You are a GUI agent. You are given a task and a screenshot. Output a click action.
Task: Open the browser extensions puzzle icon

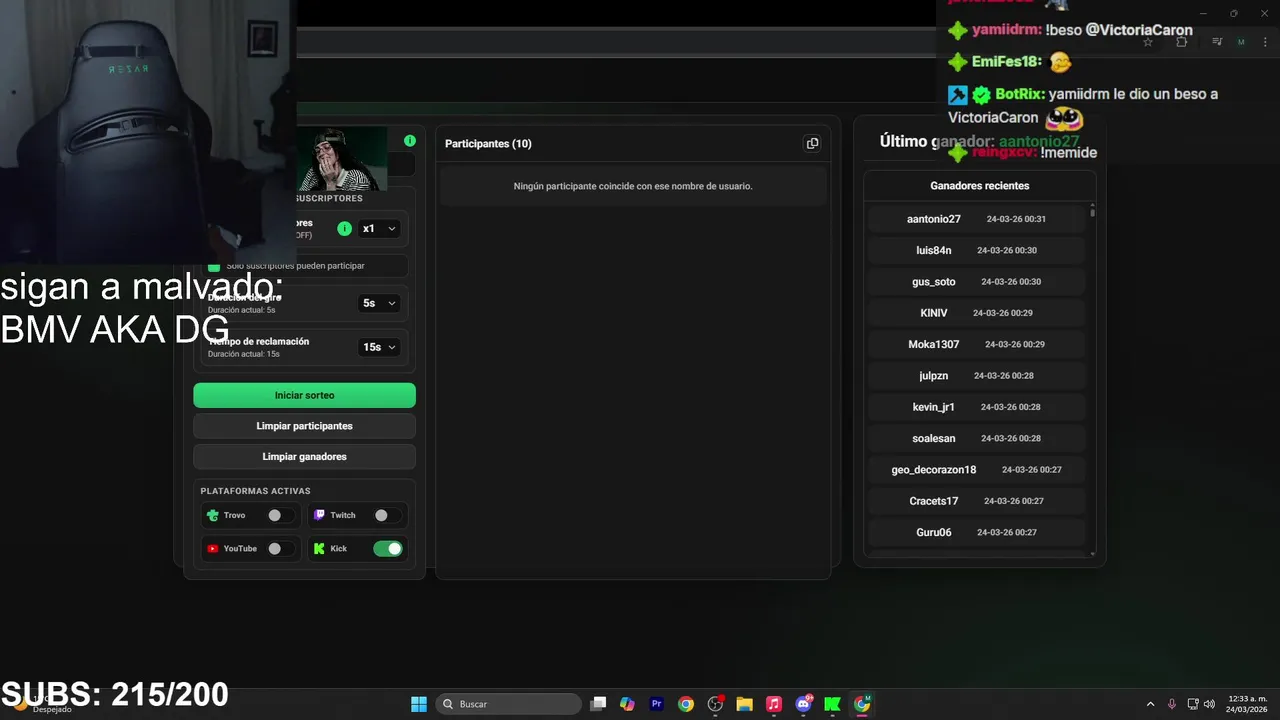coord(1182,42)
